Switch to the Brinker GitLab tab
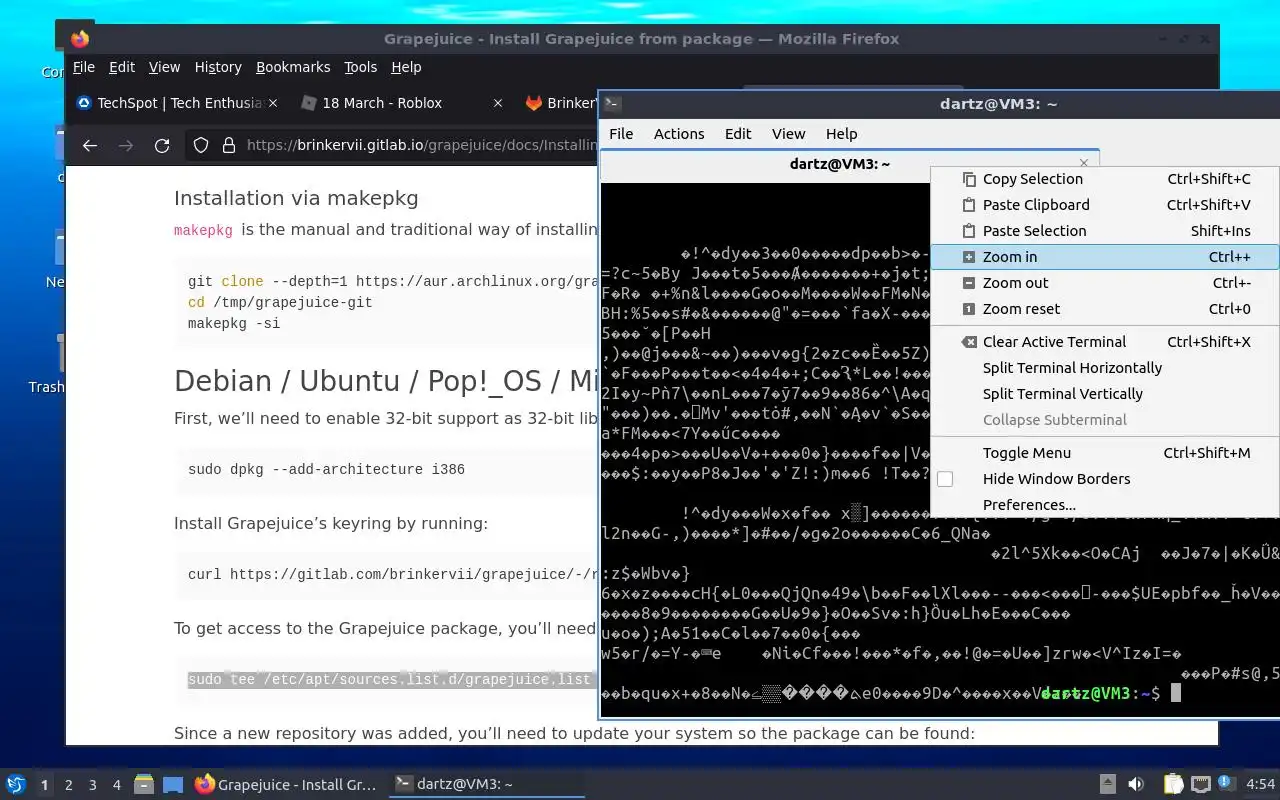The width and height of the screenshot is (1280, 800). click(558, 103)
